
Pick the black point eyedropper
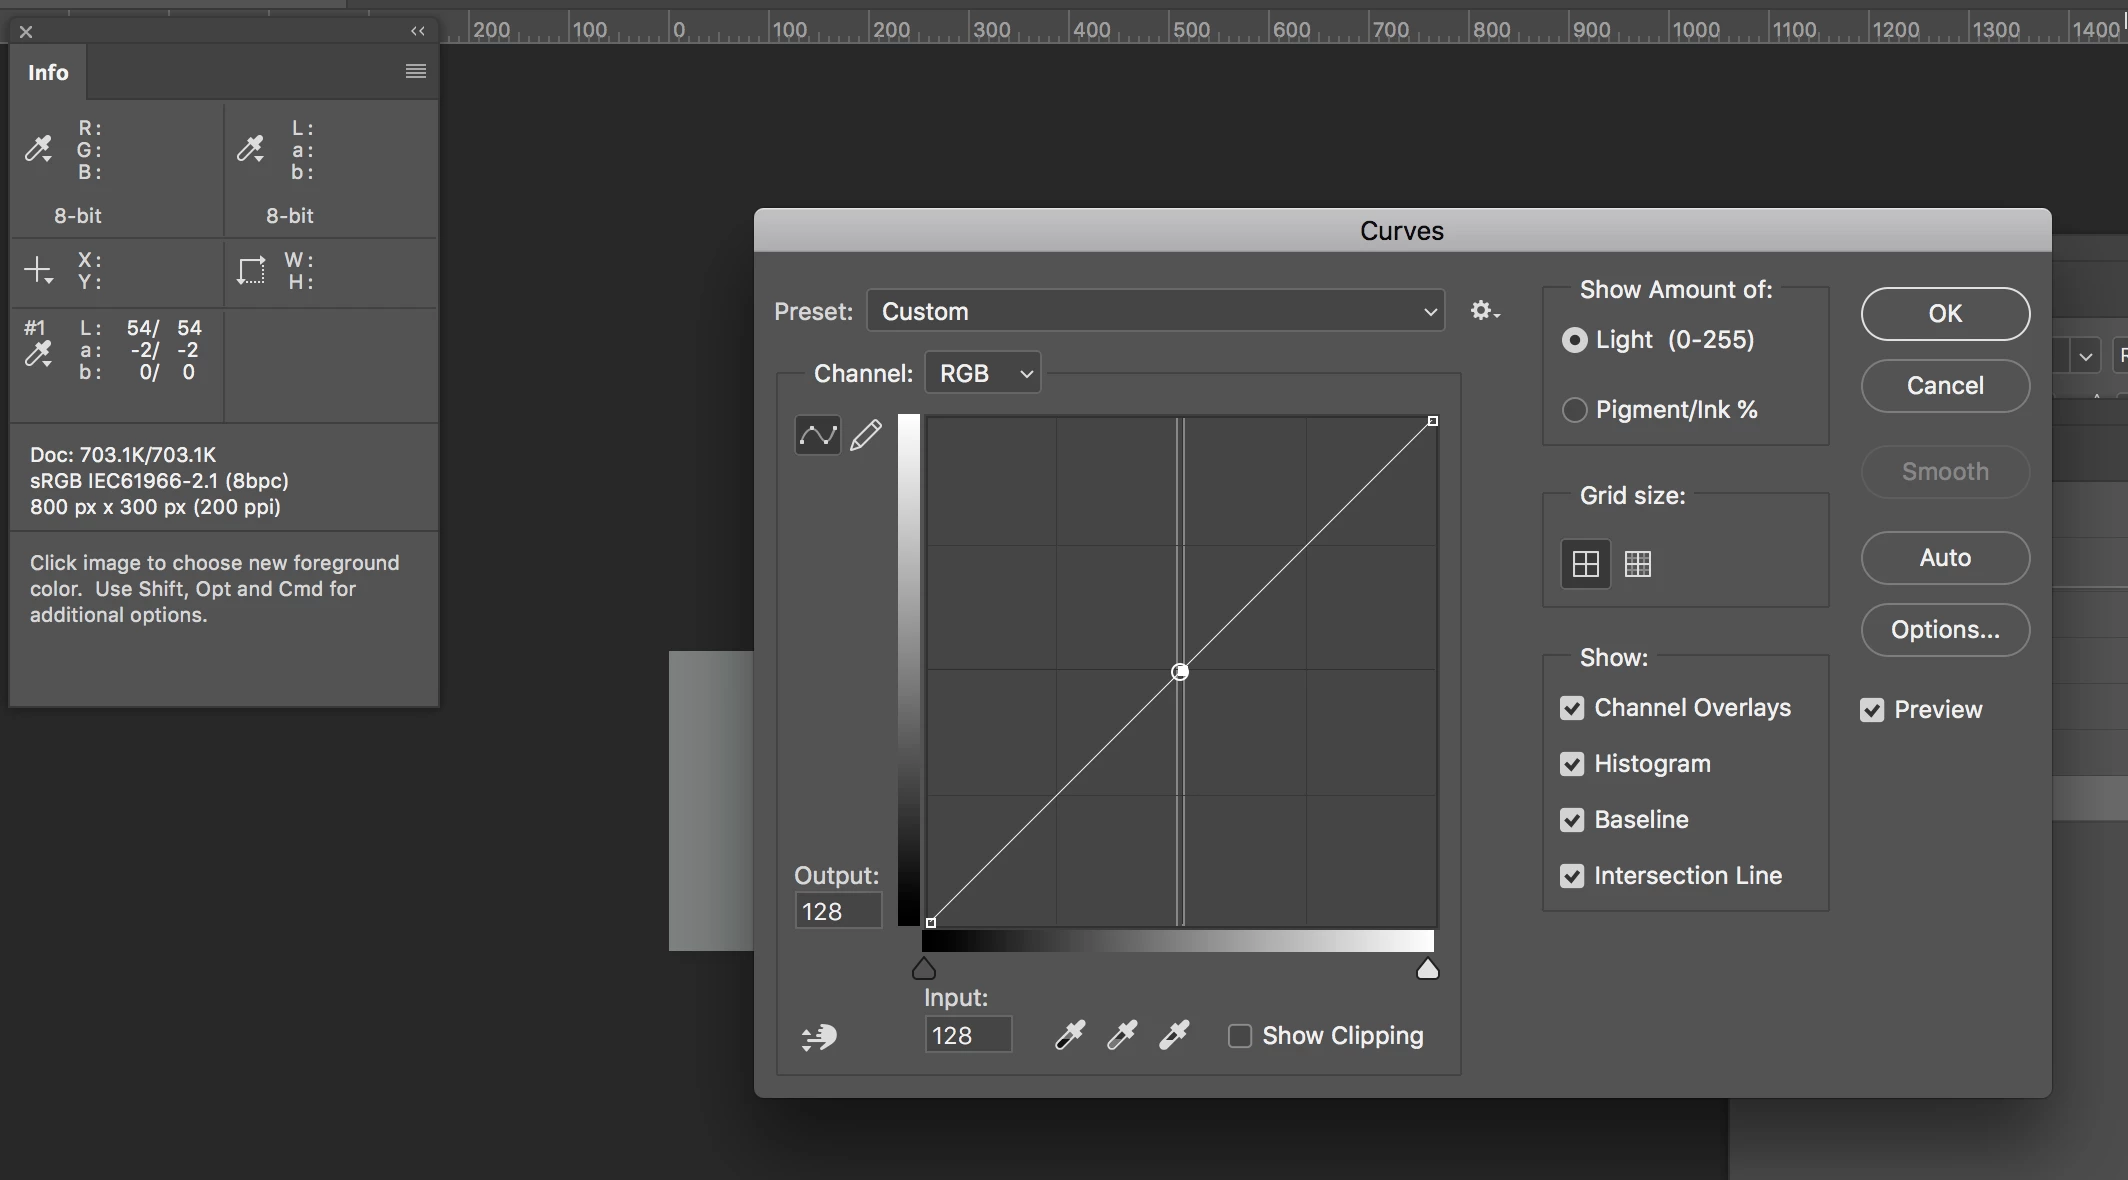pyautogui.click(x=1070, y=1035)
